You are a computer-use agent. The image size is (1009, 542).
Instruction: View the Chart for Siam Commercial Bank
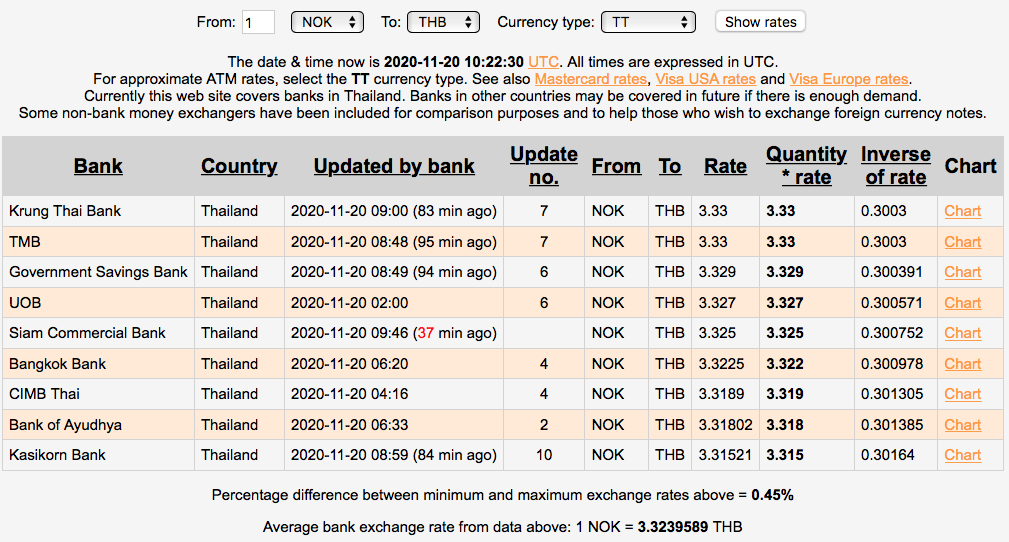962,333
